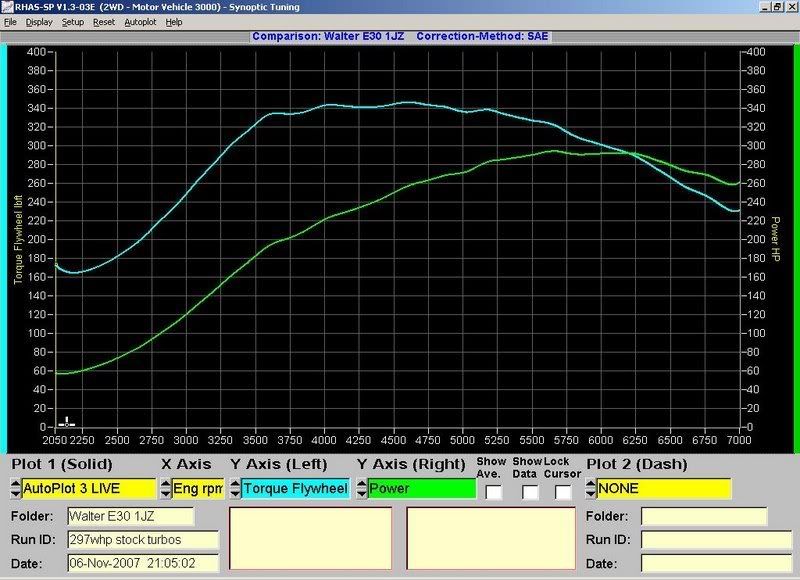The width and height of the screenshot is (800, 580).
Task: Restore the RHAS-SP window
Action: click(x=778, y=7)
